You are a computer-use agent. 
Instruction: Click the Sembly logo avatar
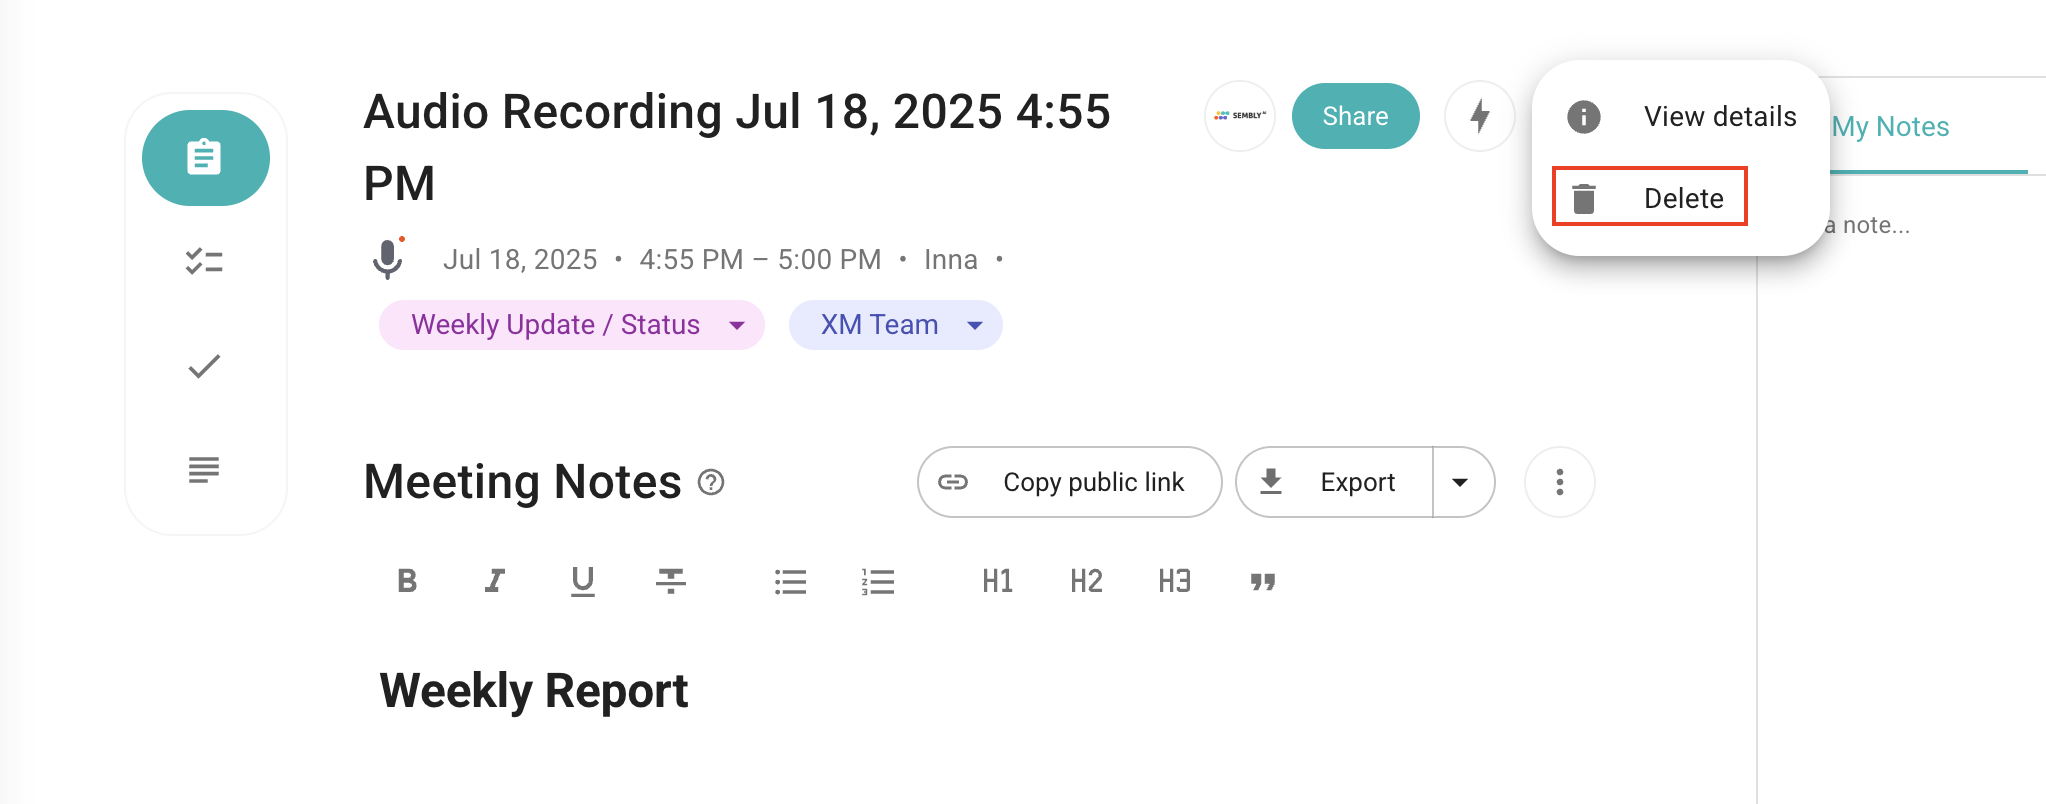click(x=1239, y=116)
